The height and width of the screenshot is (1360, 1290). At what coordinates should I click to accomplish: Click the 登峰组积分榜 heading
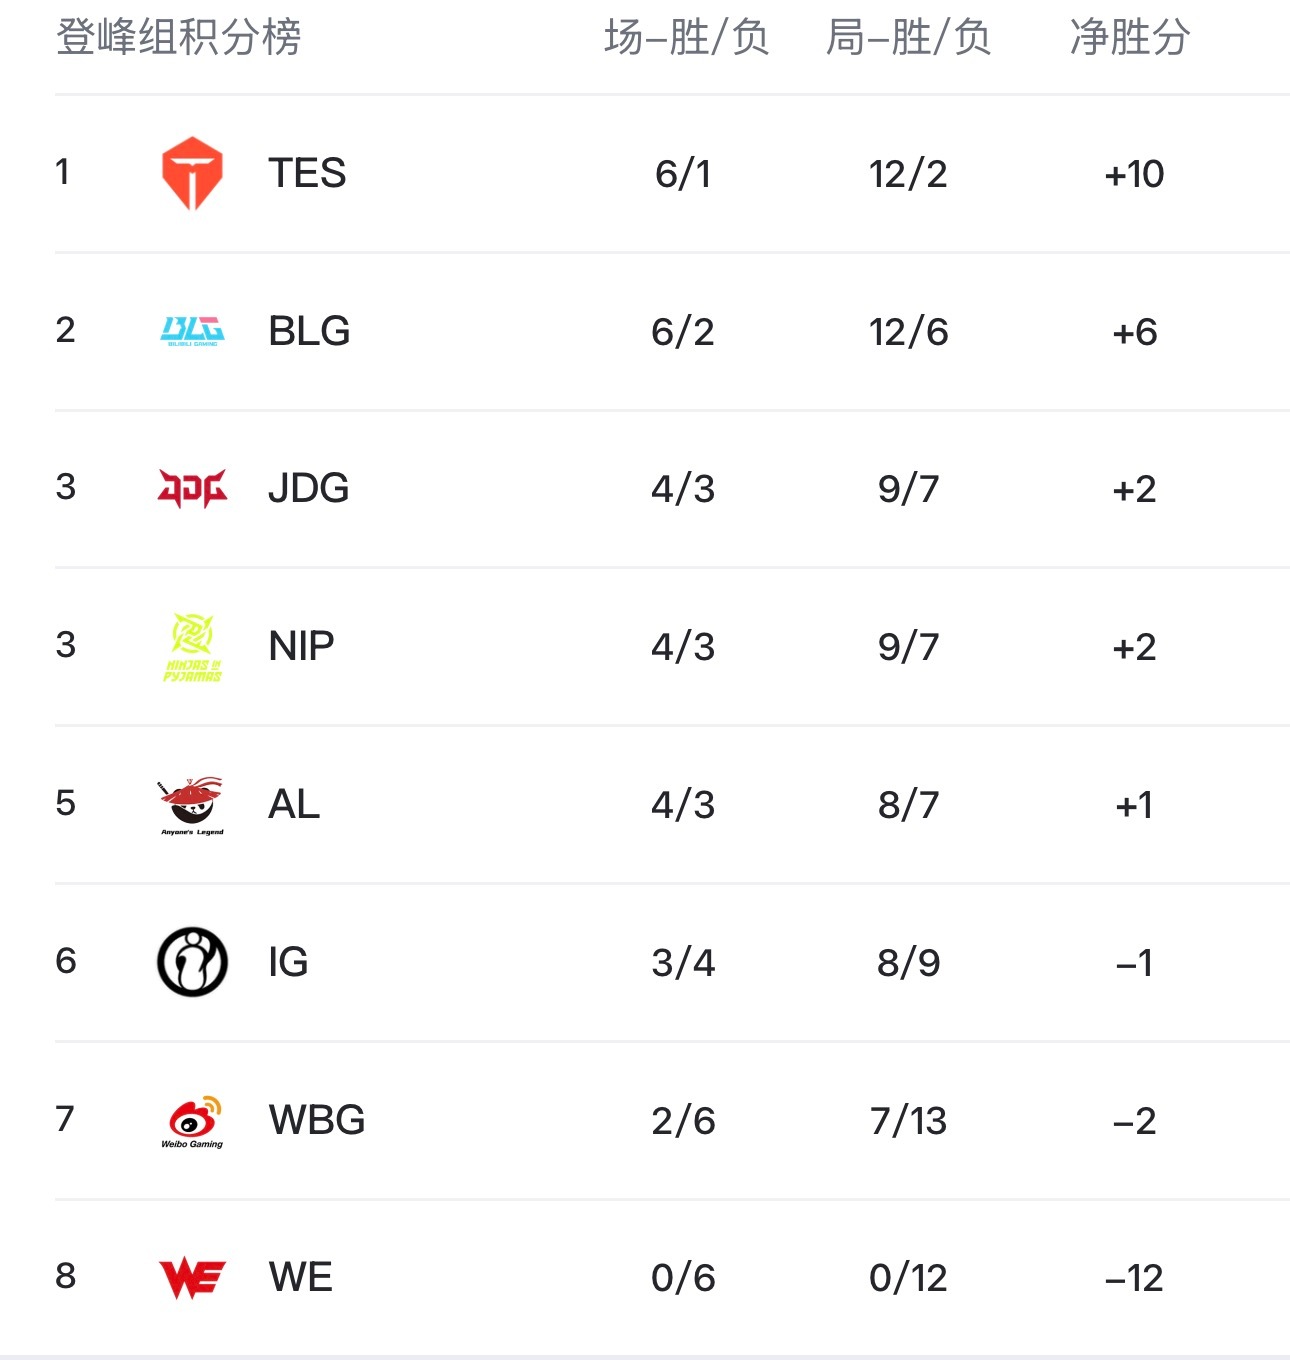coord(178,37)
